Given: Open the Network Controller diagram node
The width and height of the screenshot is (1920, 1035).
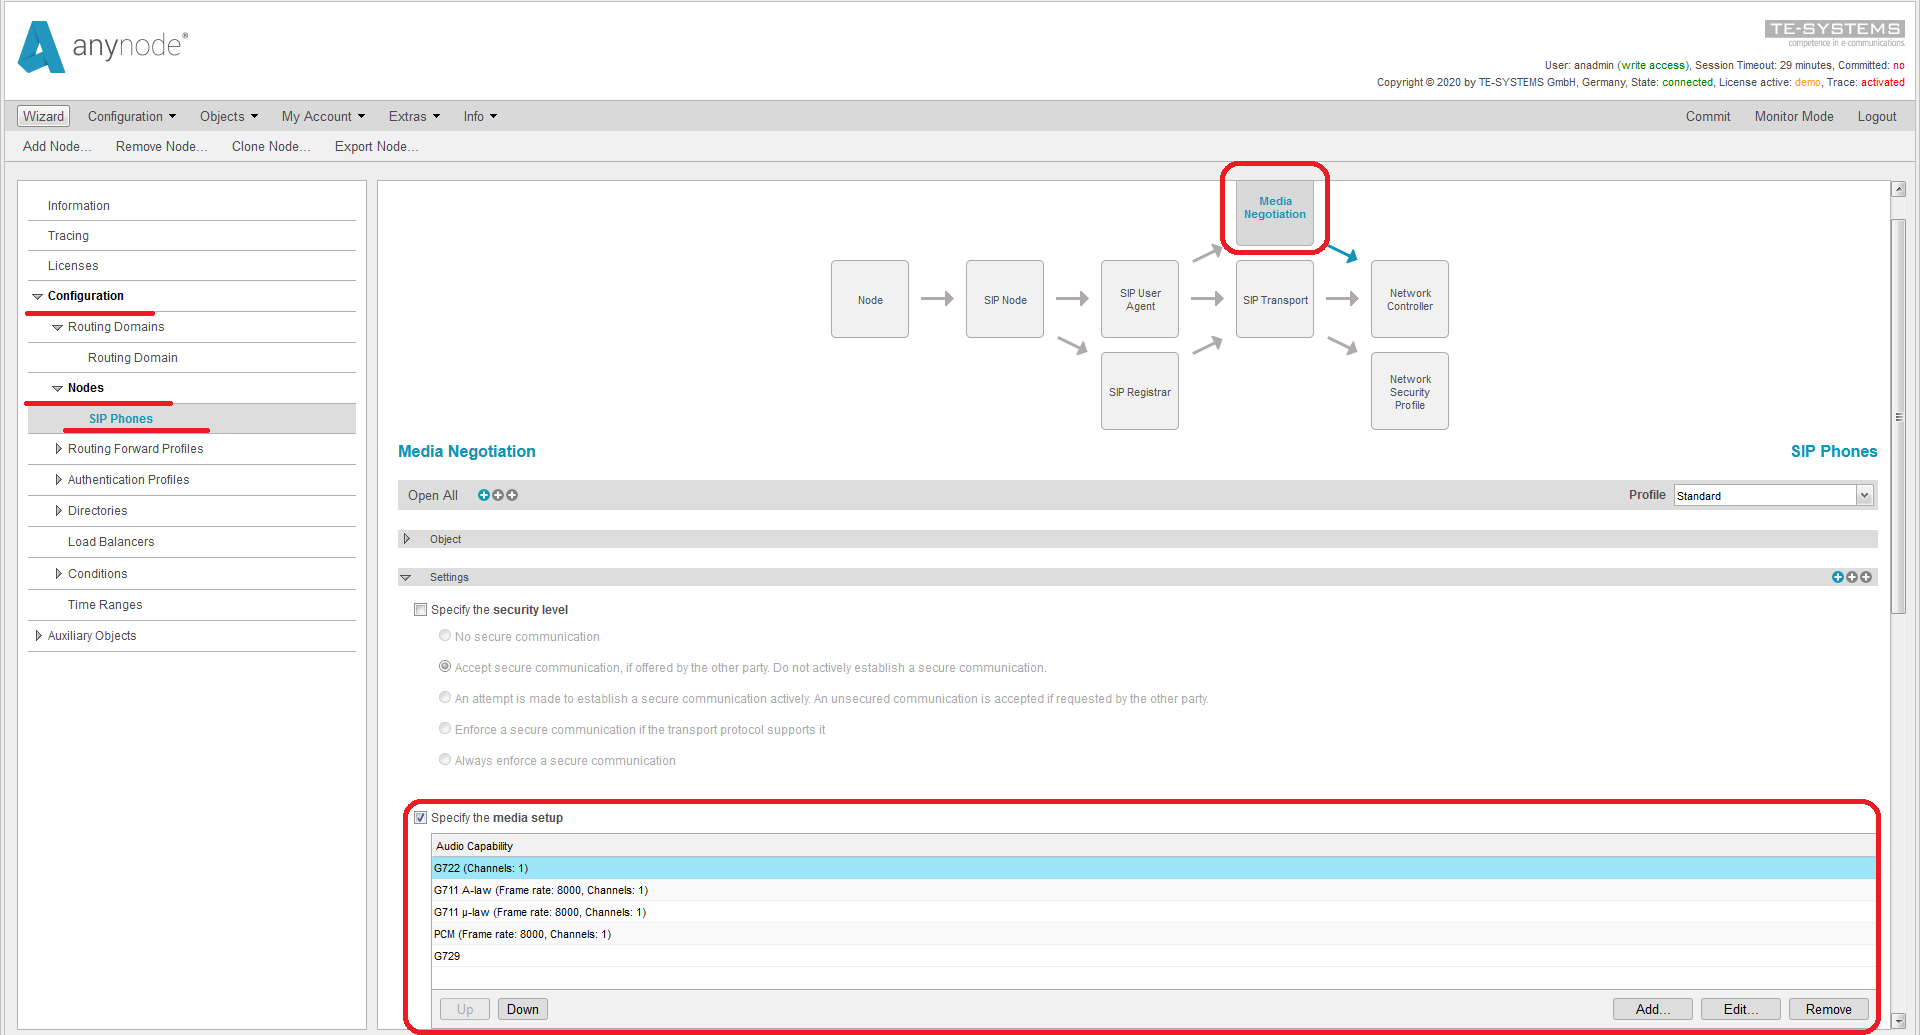Looking at the screenshot, I should (1409, 300).
